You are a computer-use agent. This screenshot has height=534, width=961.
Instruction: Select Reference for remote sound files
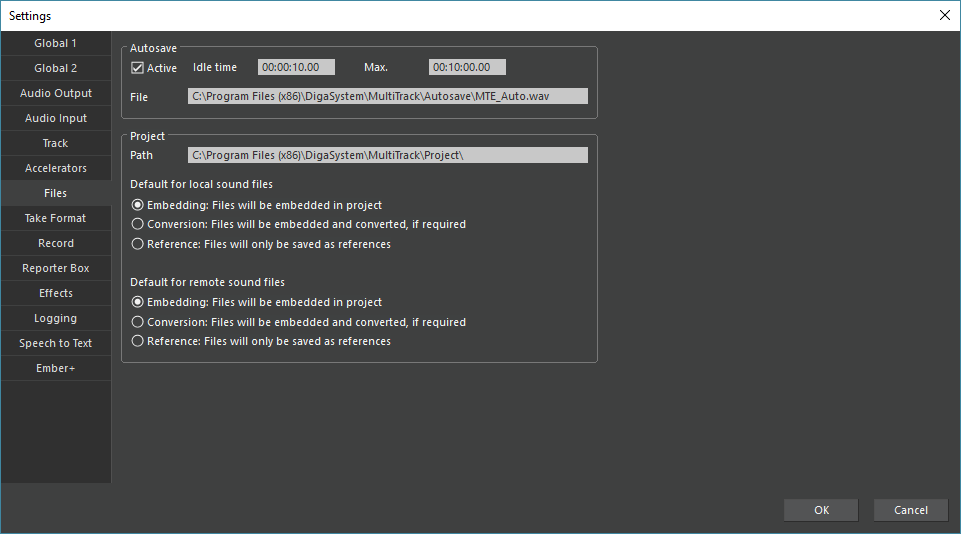tap(138, 341)
